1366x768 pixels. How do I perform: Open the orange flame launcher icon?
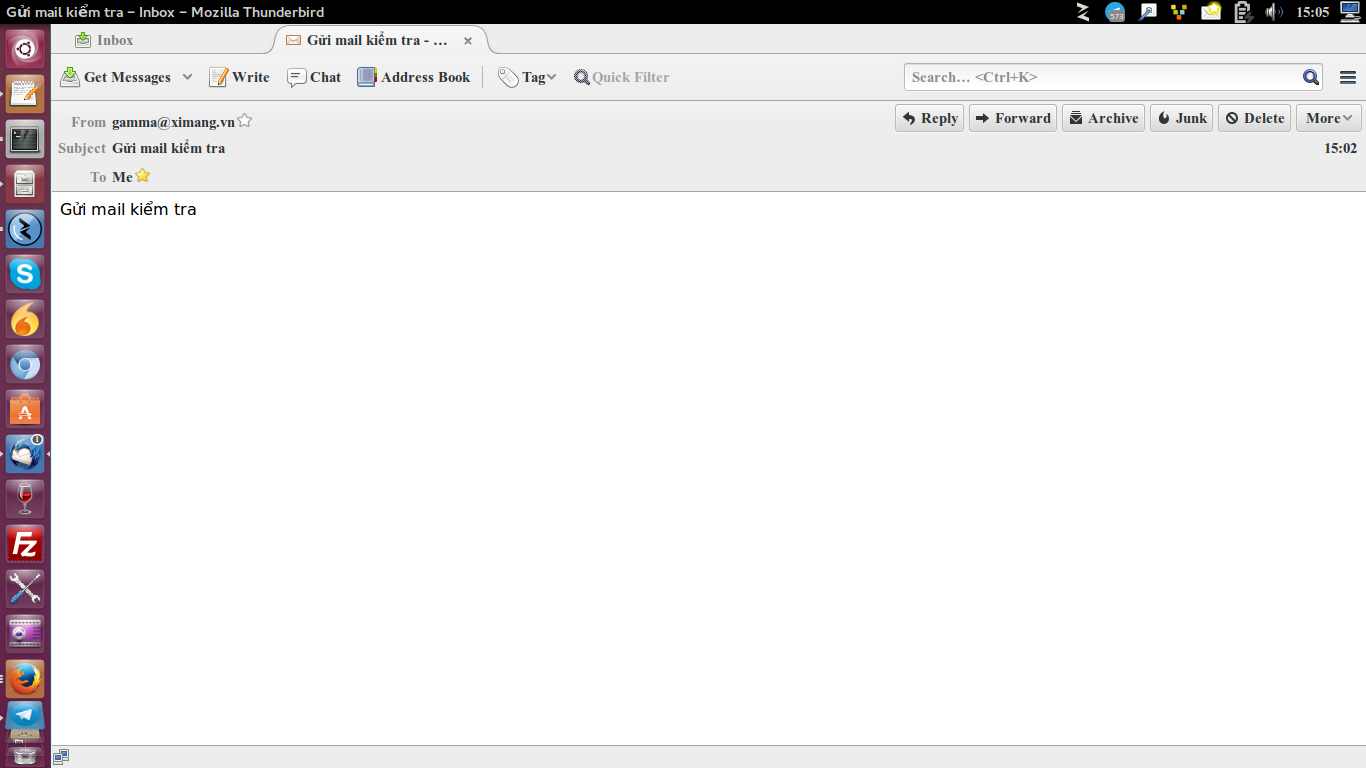25,319
